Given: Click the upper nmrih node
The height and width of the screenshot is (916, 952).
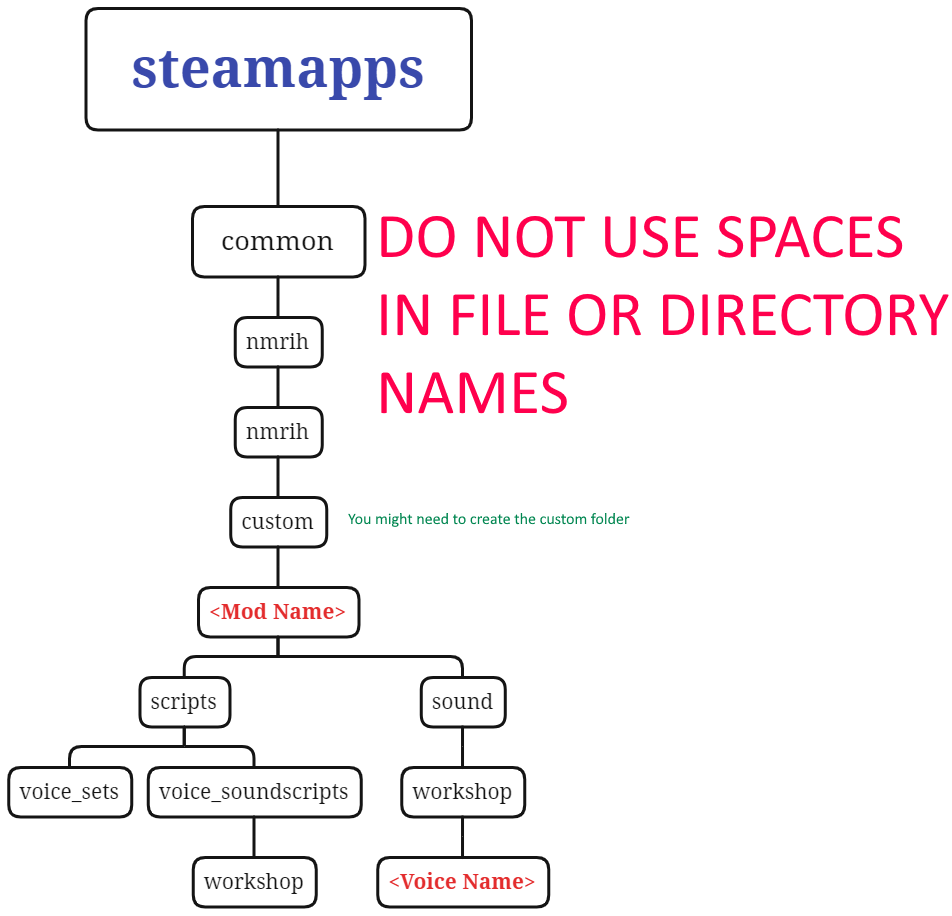Looking at the screenshot, I should pos(279,342).
